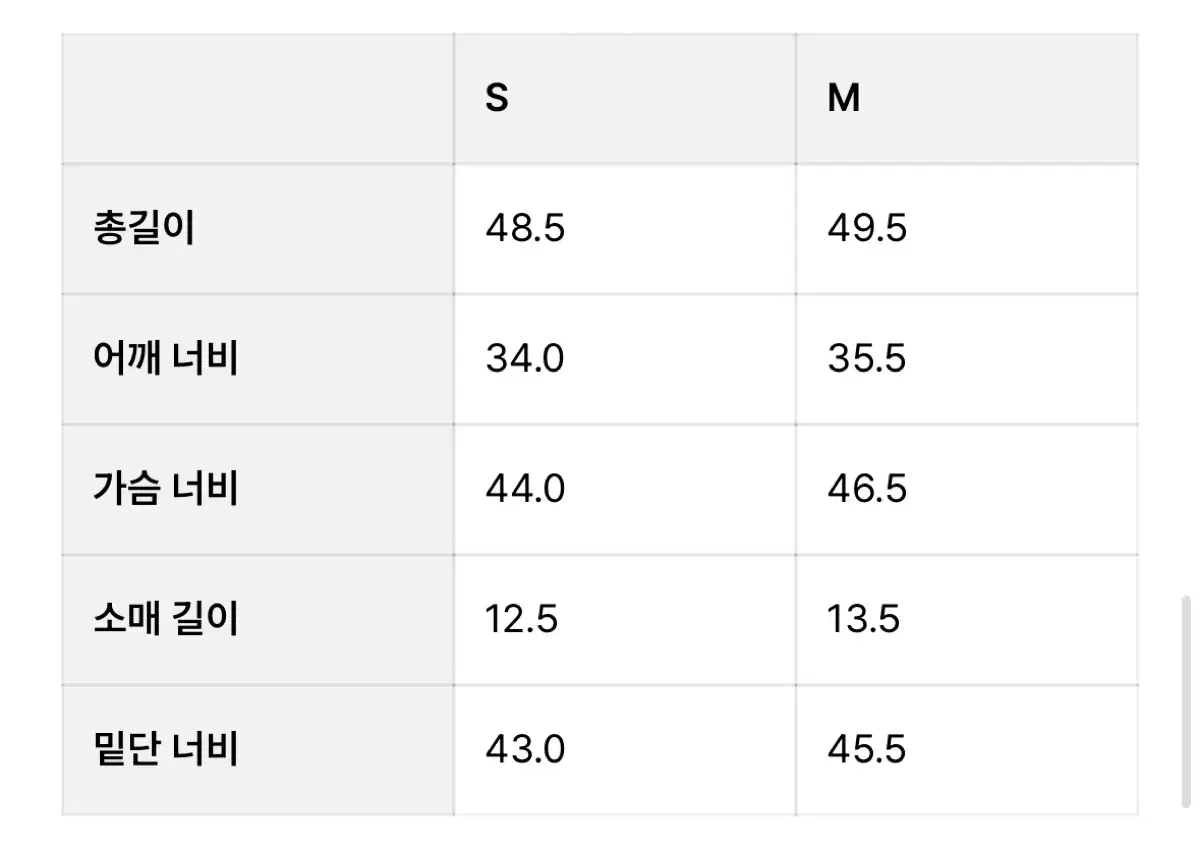Select the S size column header
The width and height of the screenshot is (1200, 848).
pos(625,99)
